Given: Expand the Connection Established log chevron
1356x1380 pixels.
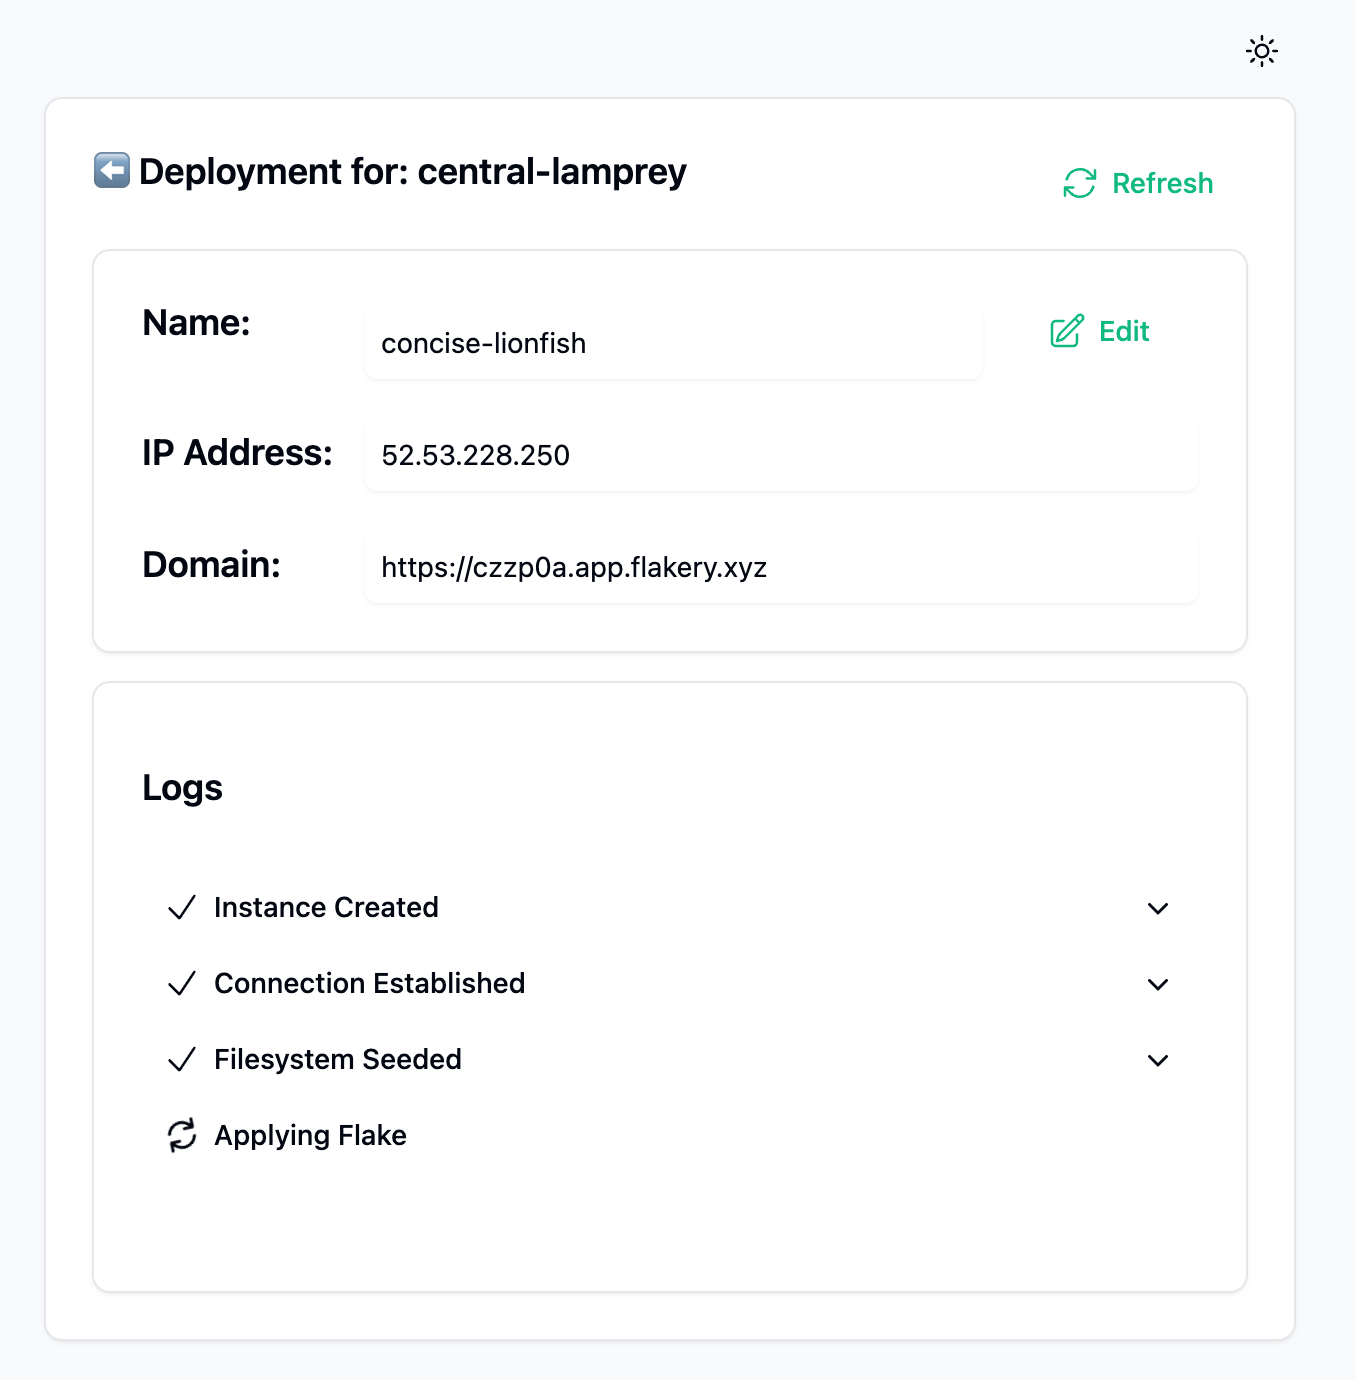Looking at the screenshot, I should (1158, 984).
